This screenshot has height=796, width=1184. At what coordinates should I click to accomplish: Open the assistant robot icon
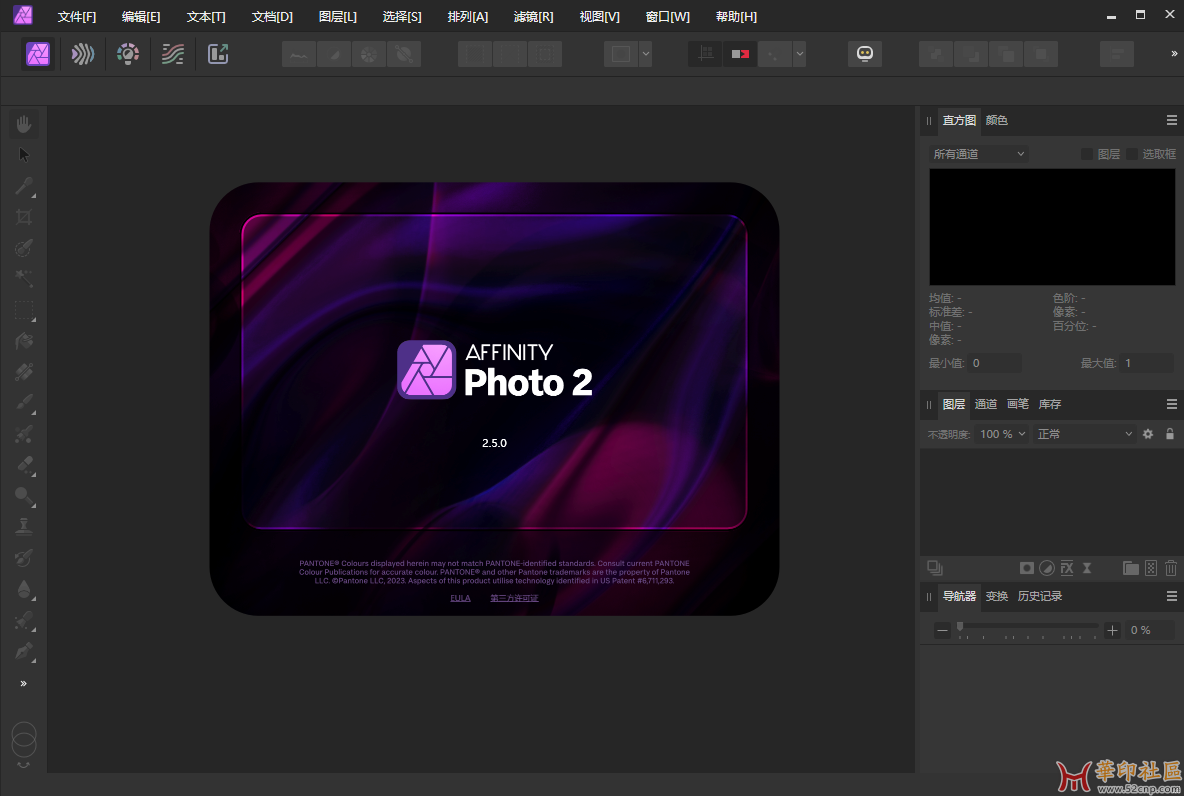tap(865, 54)
